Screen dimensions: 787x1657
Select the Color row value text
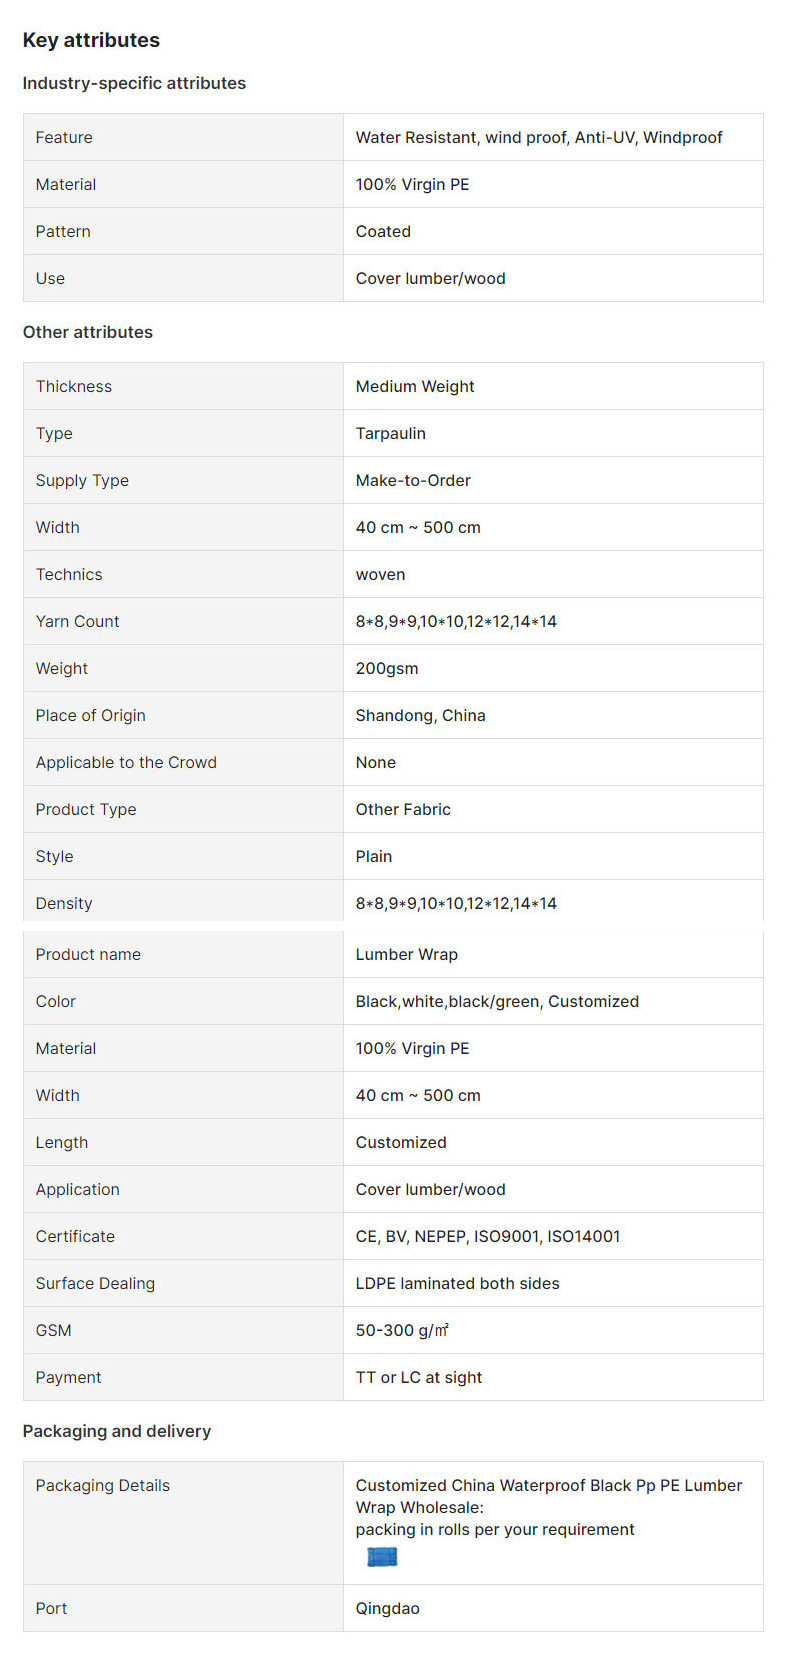pos(497,1001)
